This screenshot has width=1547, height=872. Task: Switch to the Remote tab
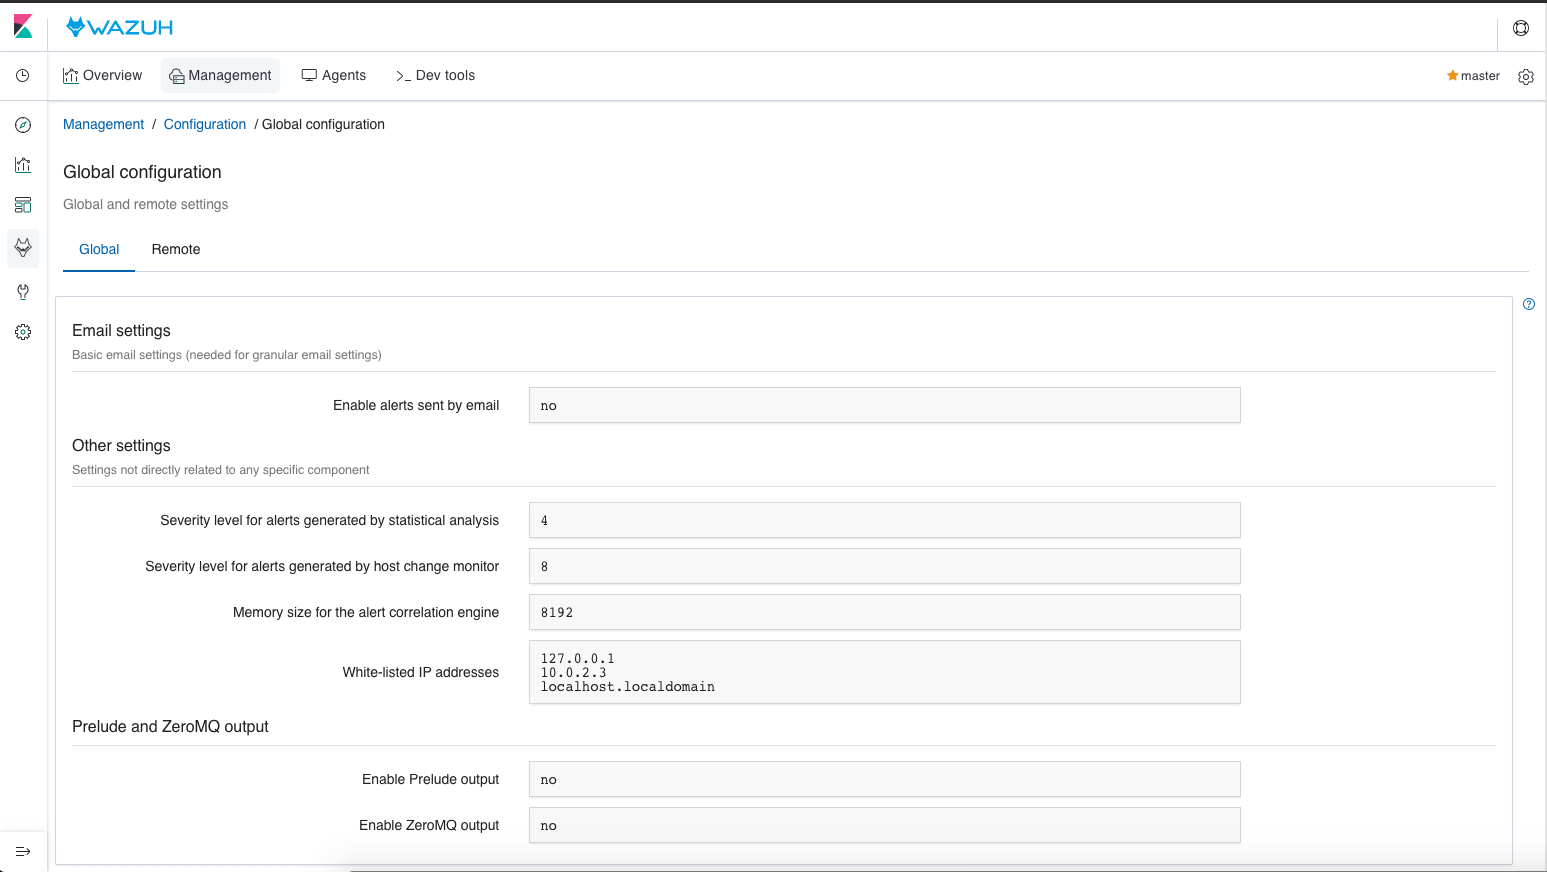pos(176,249)
